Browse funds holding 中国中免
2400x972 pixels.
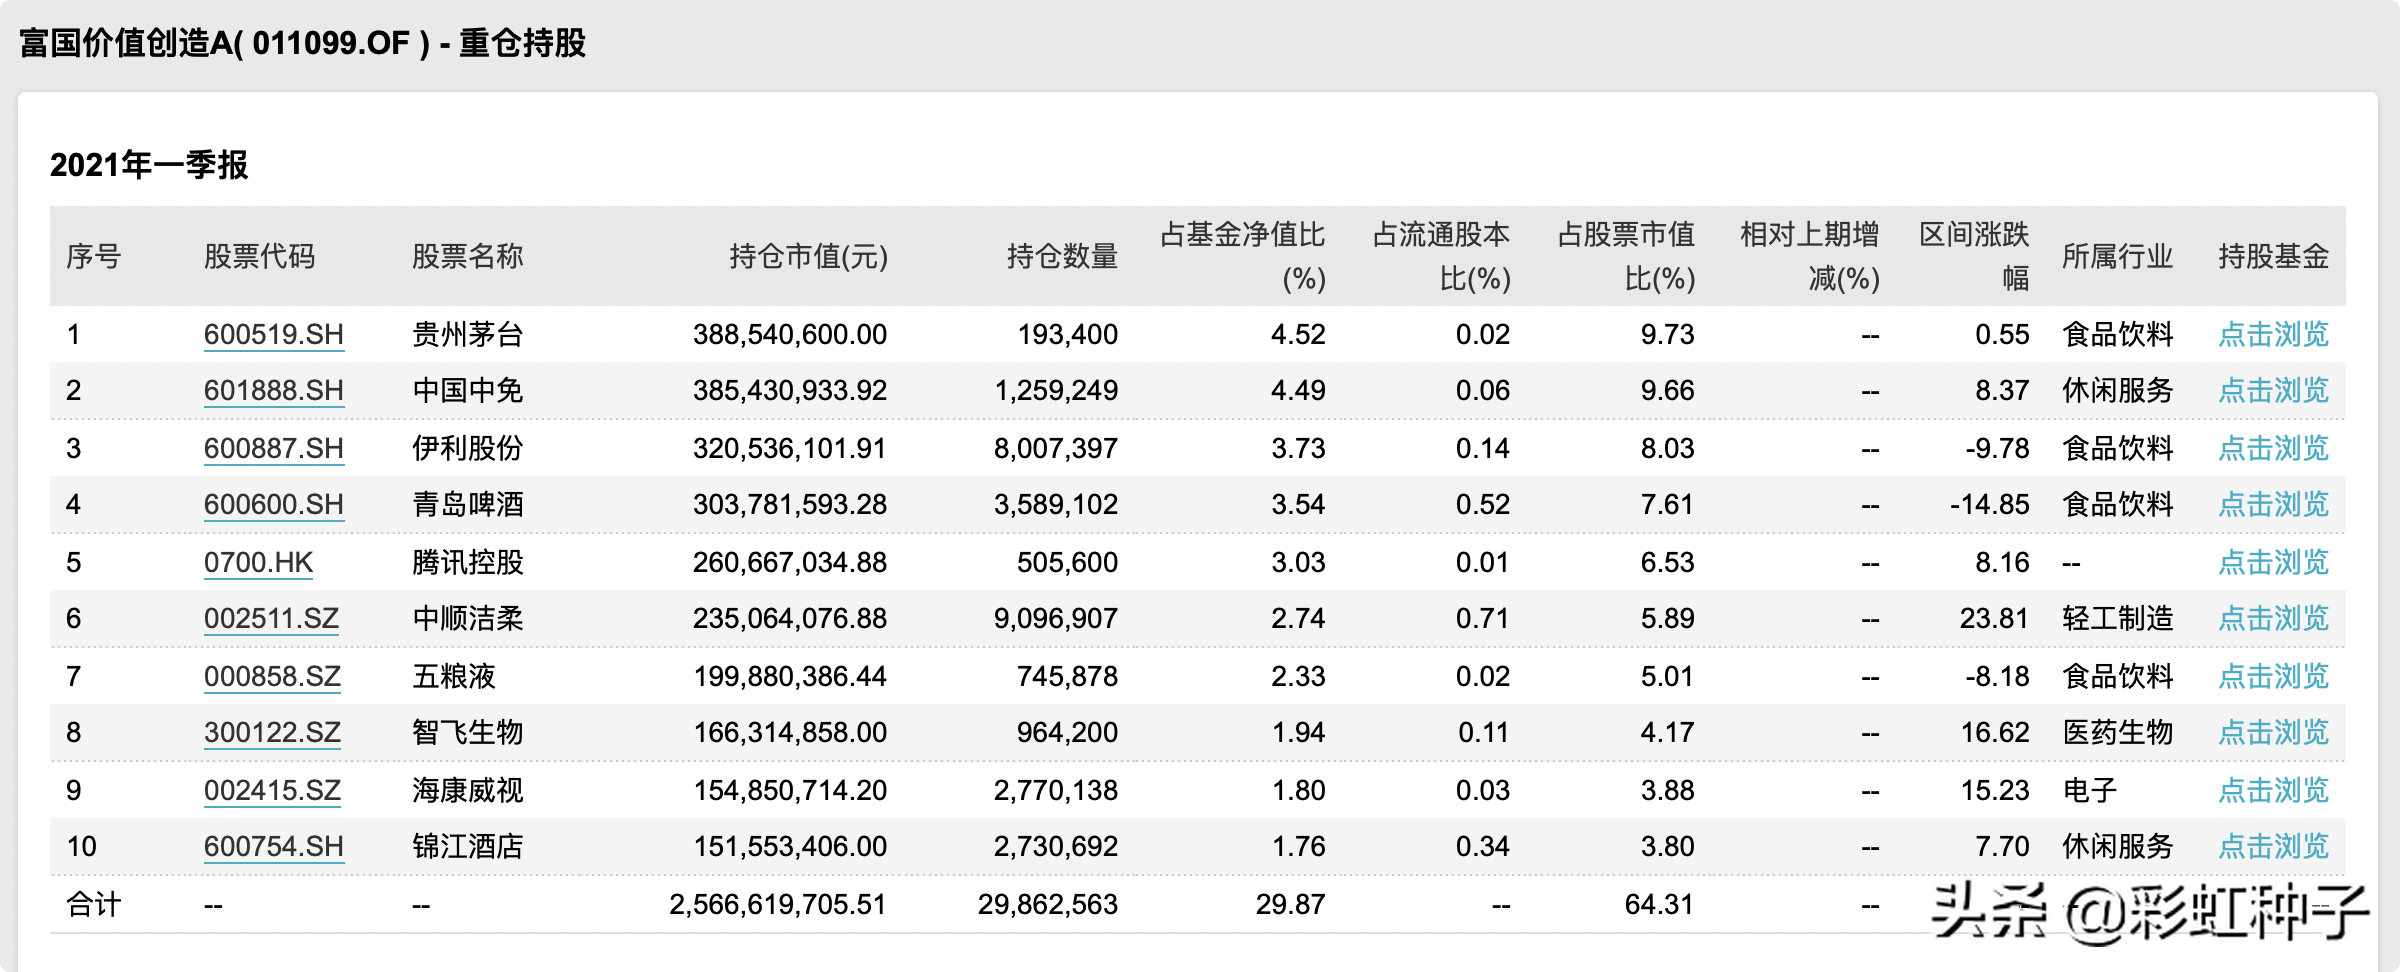[2273, 390]
